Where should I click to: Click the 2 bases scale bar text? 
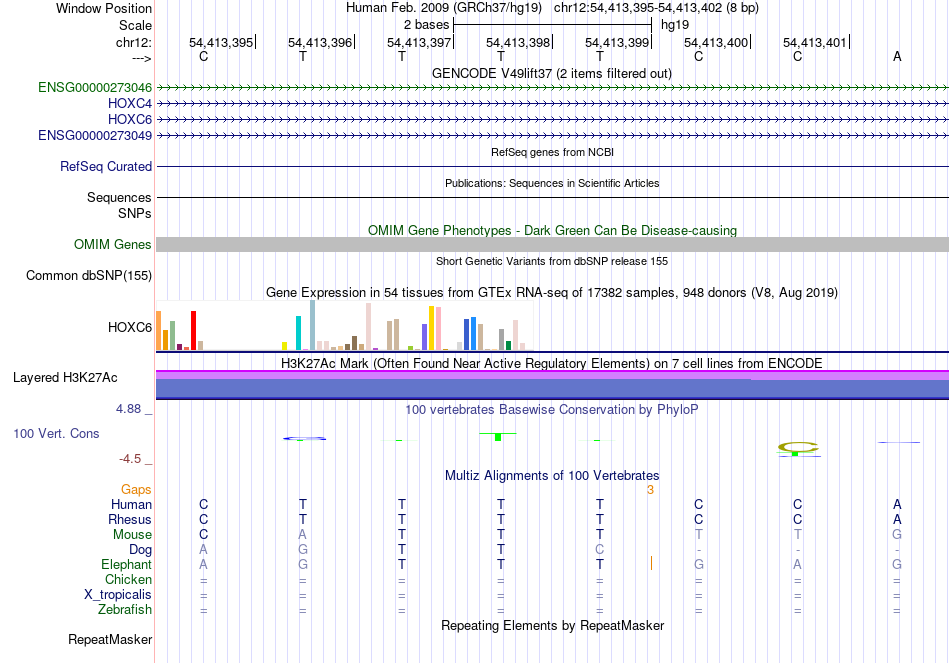tap(427, 25)
